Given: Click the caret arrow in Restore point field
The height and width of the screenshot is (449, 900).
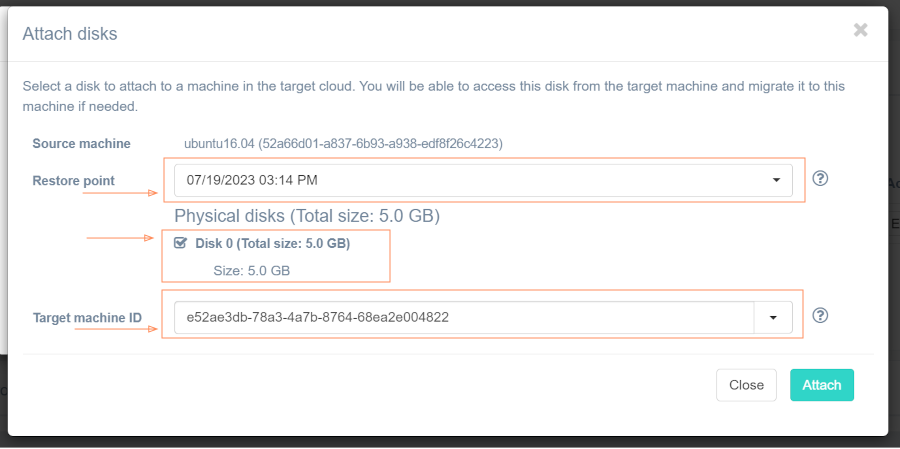Looking at the screenshot, I should [x=776, y=180].
